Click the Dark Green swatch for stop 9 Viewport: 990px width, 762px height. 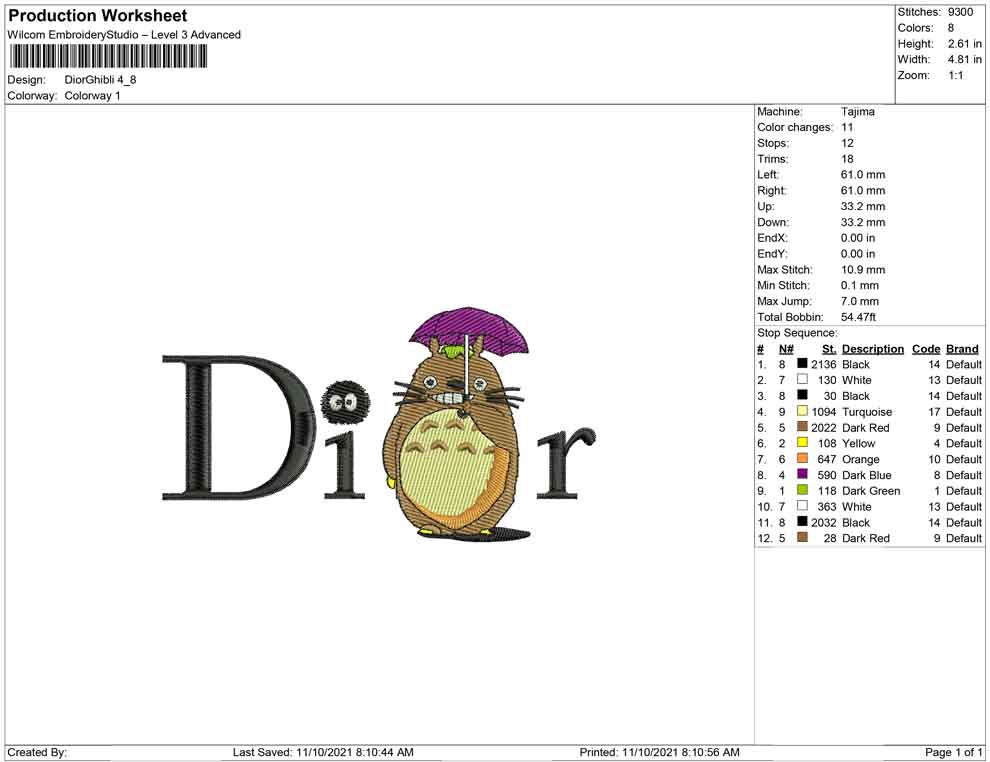click(802, 490)
